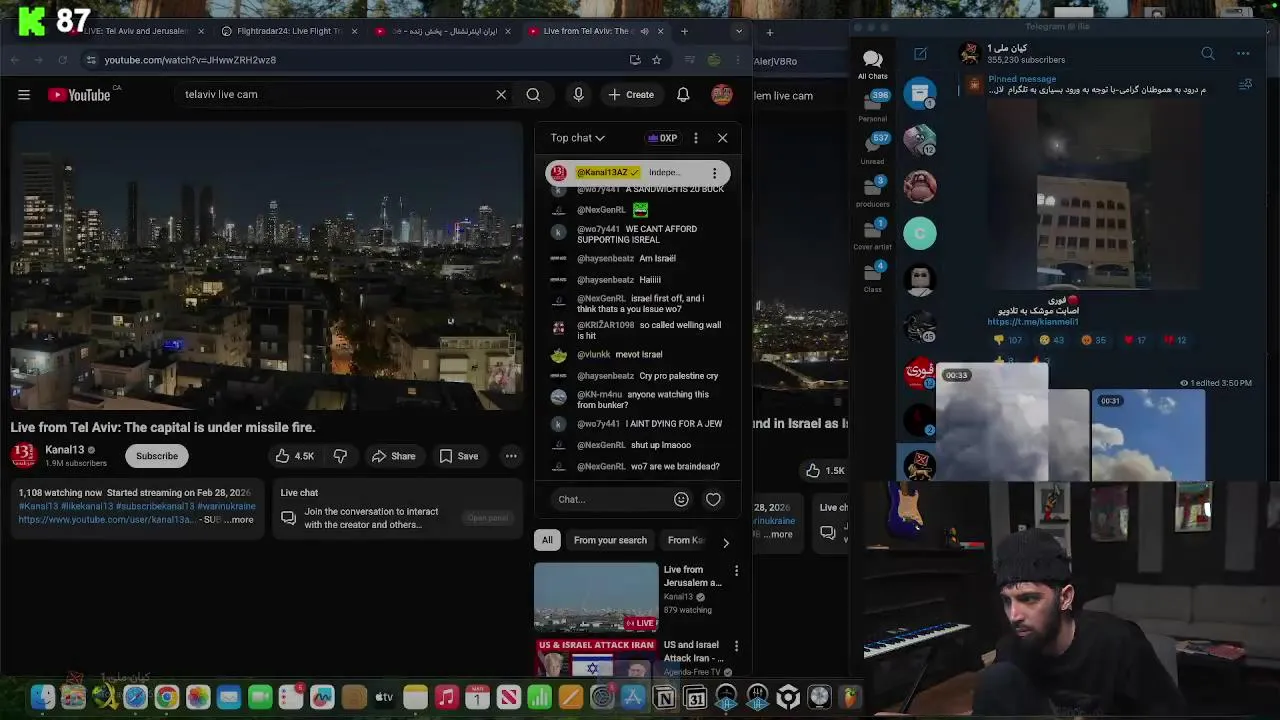Open the YouTube account avatar menu
The height and width of the screenshot is (720, 1280).
click(722, 95)
